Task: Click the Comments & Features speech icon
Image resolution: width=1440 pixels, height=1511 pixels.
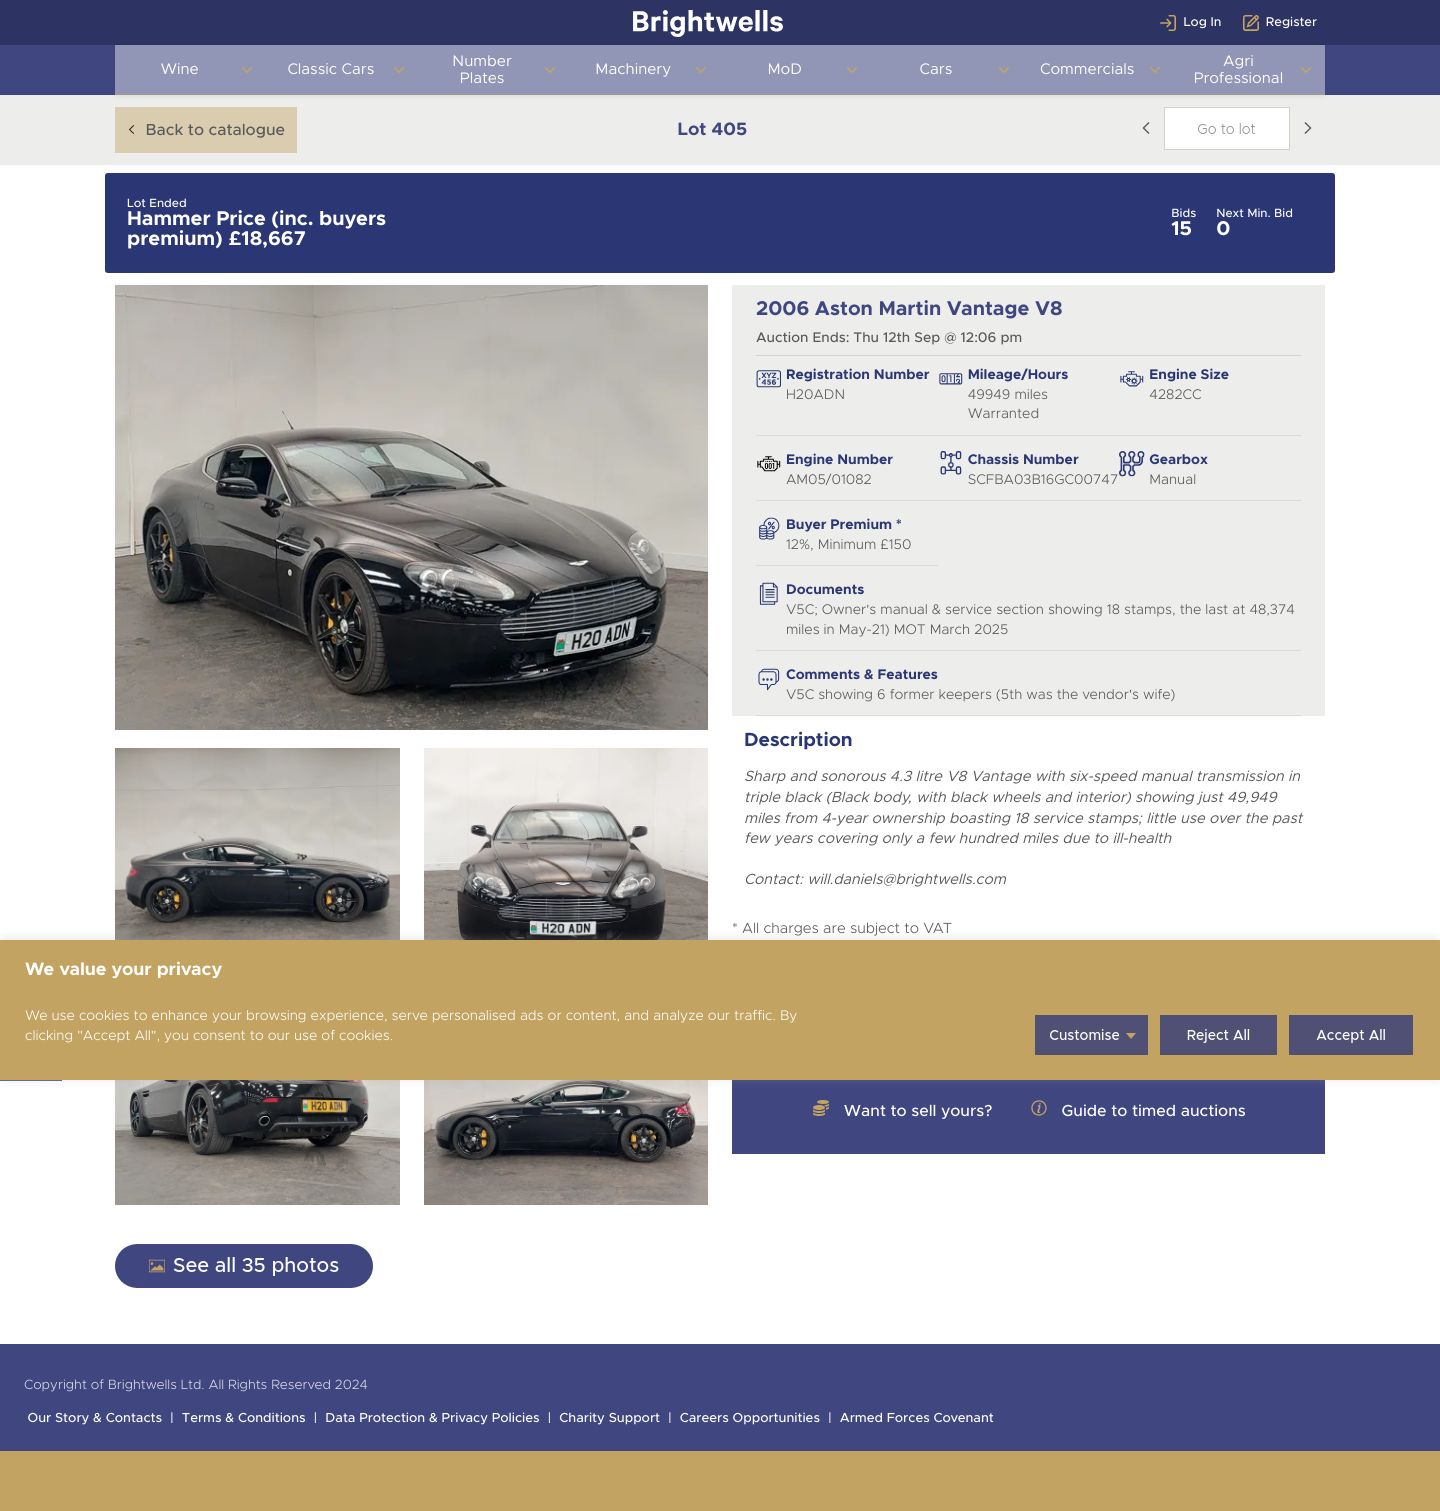Action: 768,679
